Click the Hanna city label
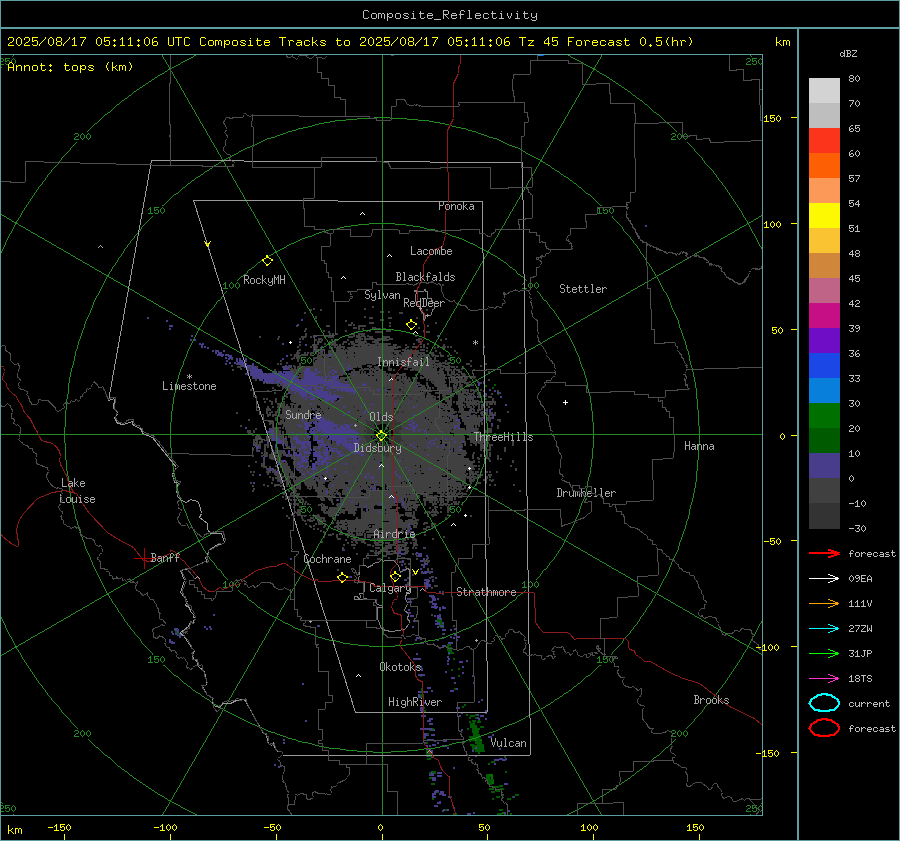 pyautogui.click(x=699, y=446)
